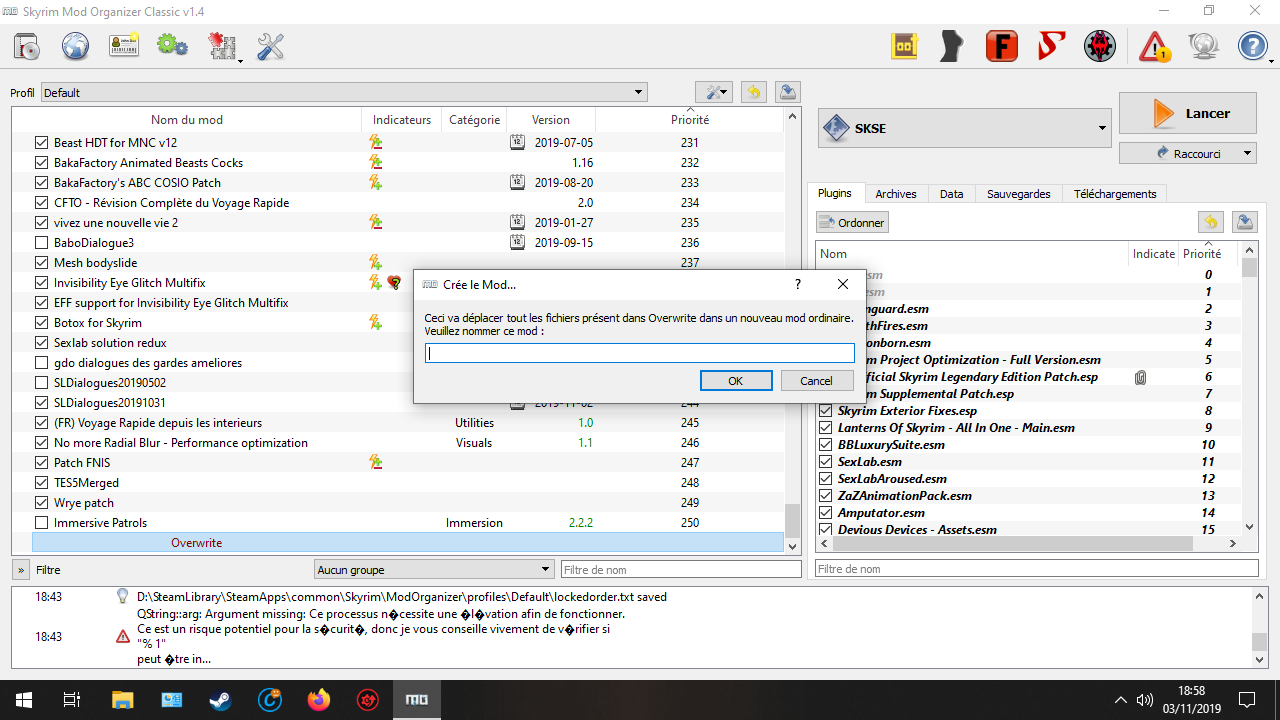
Task: Open the Aucun groupe dropdown
Action: click(434, 569)
